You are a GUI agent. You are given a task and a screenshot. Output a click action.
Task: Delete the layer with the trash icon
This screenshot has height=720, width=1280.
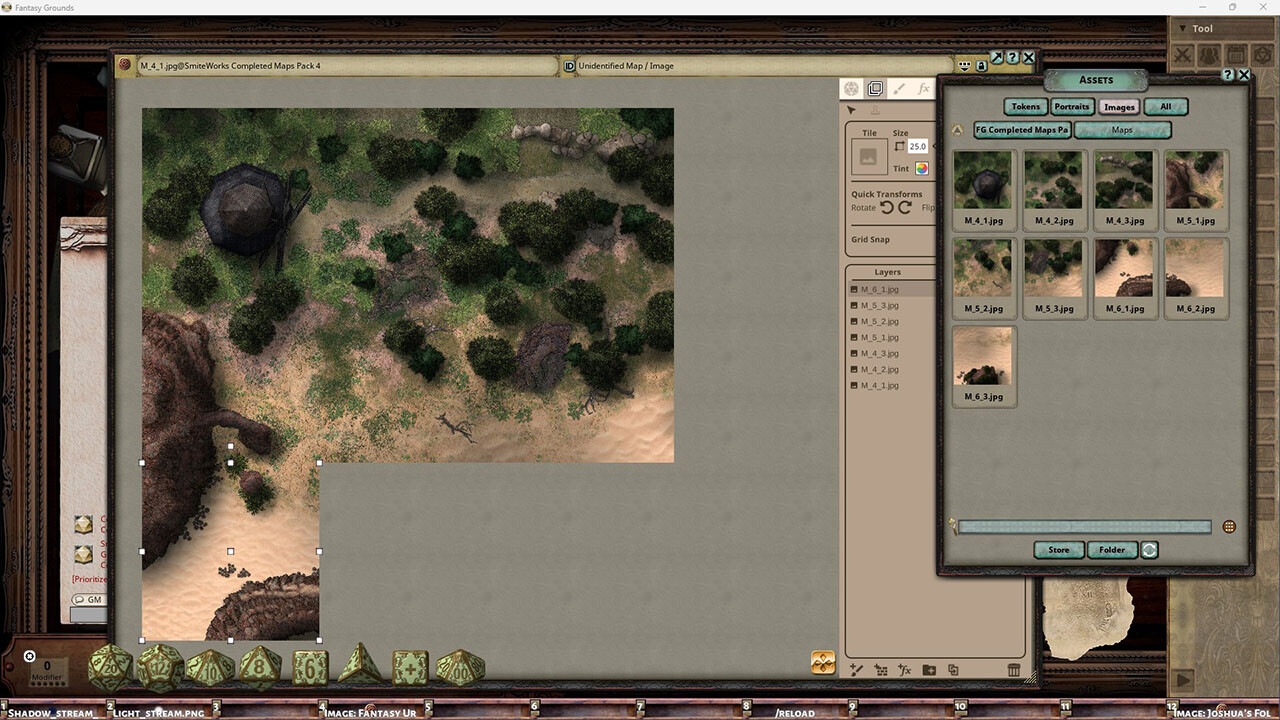(1014, 670)
